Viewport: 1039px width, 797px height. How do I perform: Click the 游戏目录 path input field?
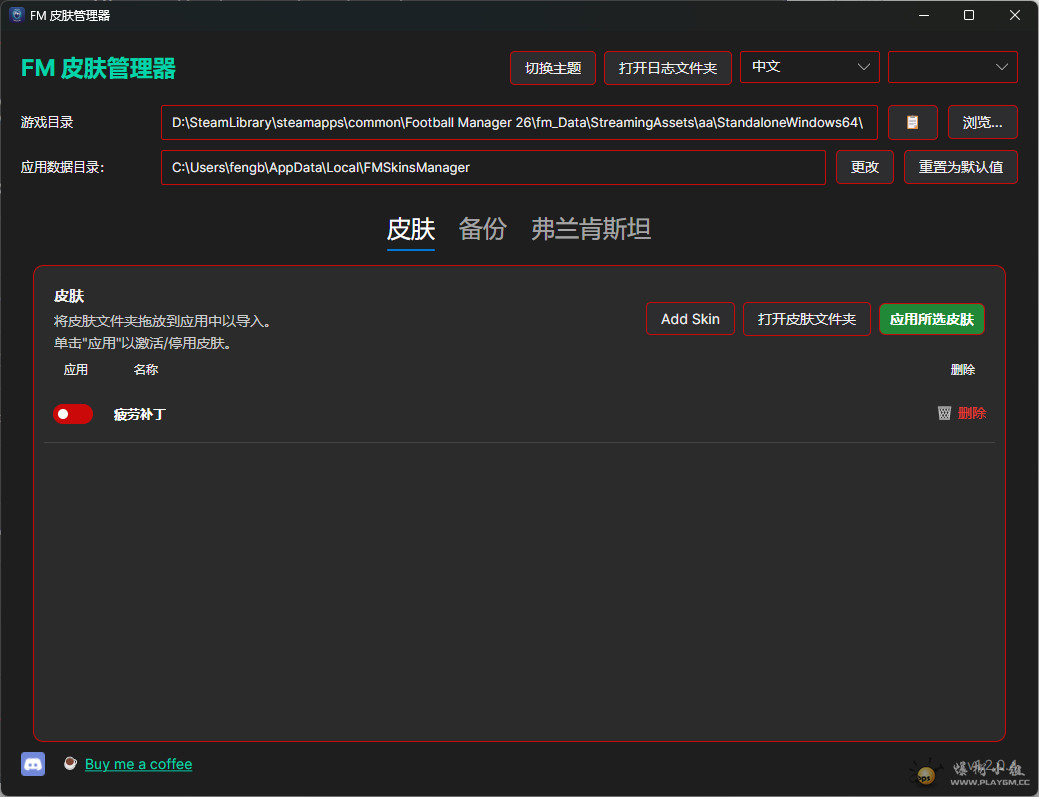[x=519, y=123]
